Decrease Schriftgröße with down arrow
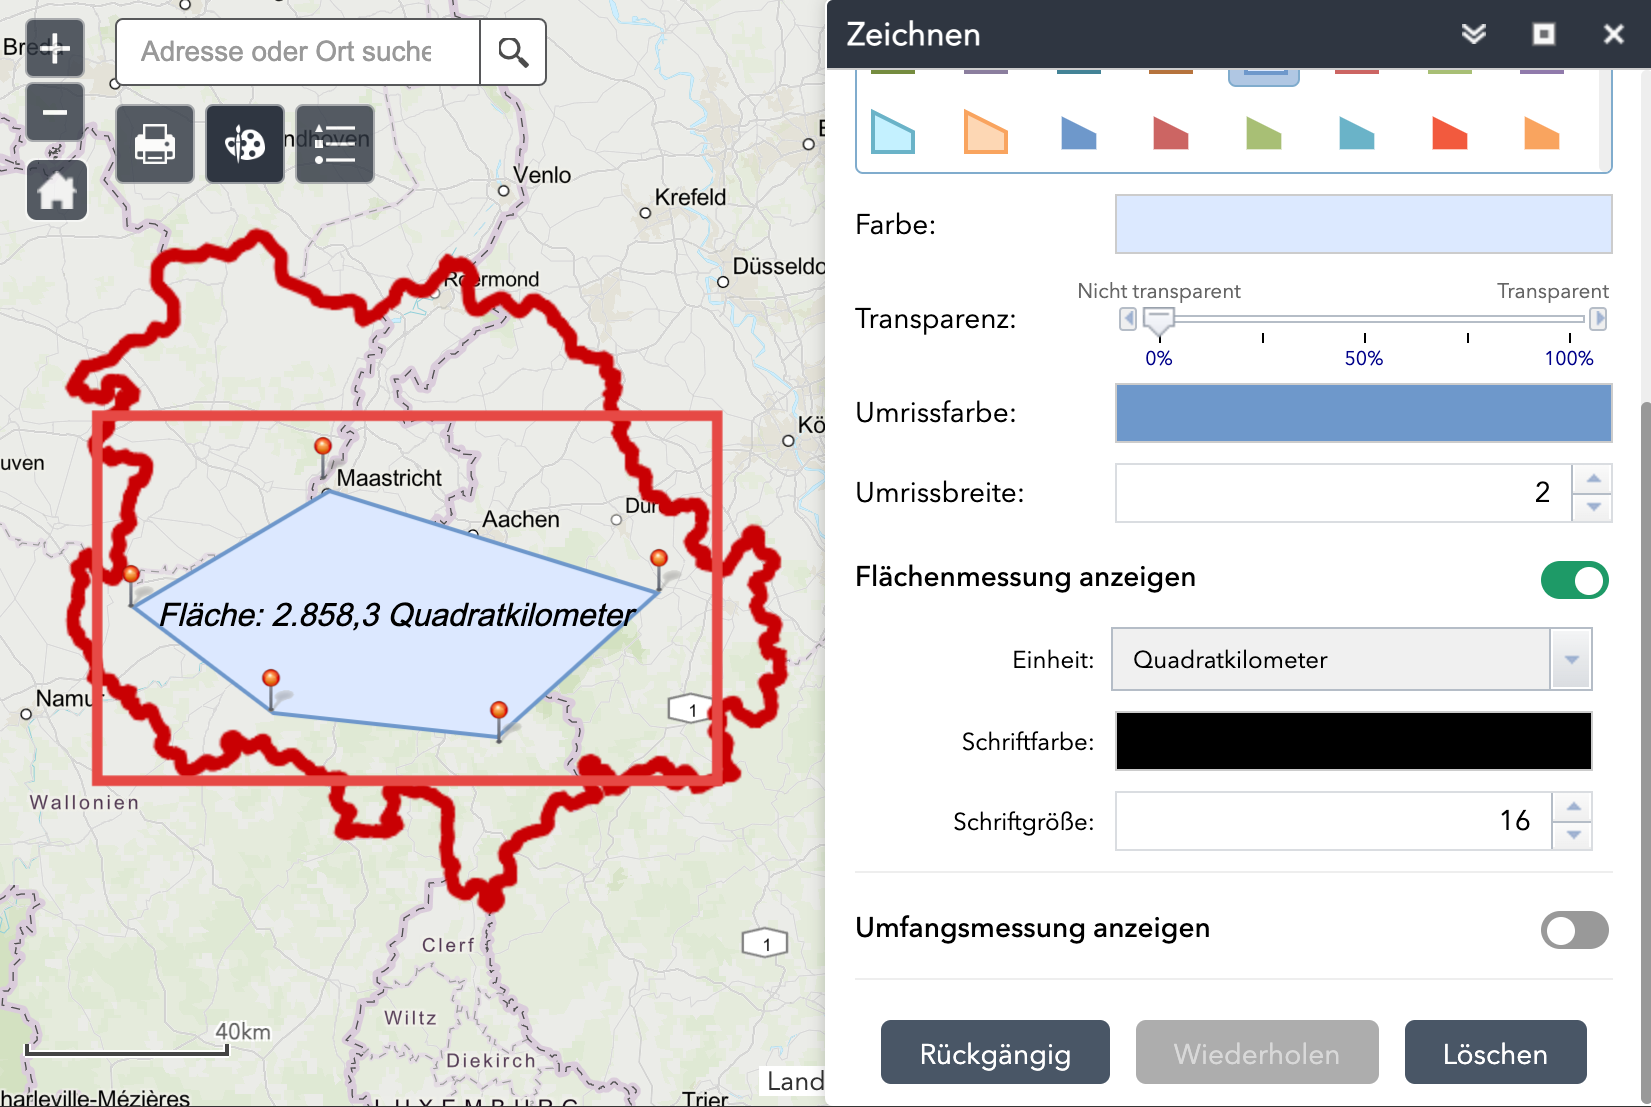1651x1107 pixels. 1573,835
